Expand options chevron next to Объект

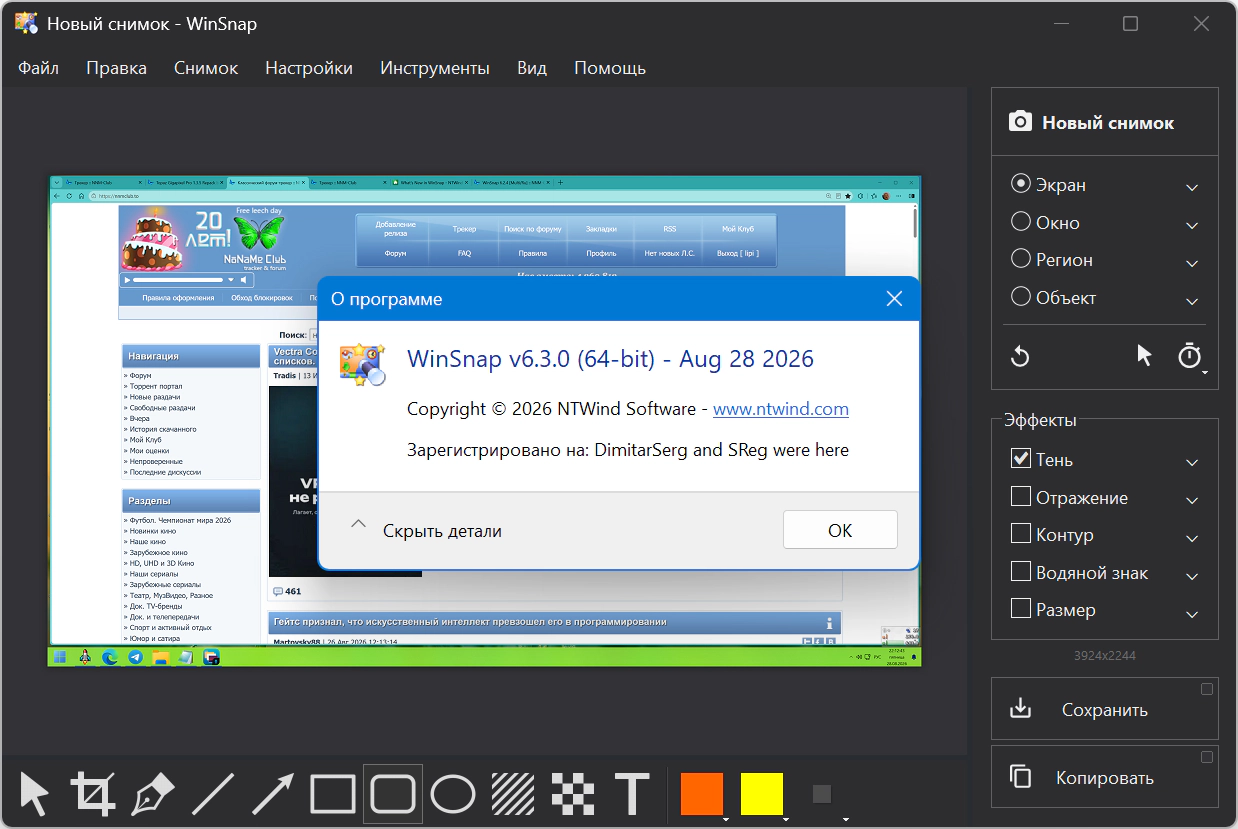coord(1192,300)
